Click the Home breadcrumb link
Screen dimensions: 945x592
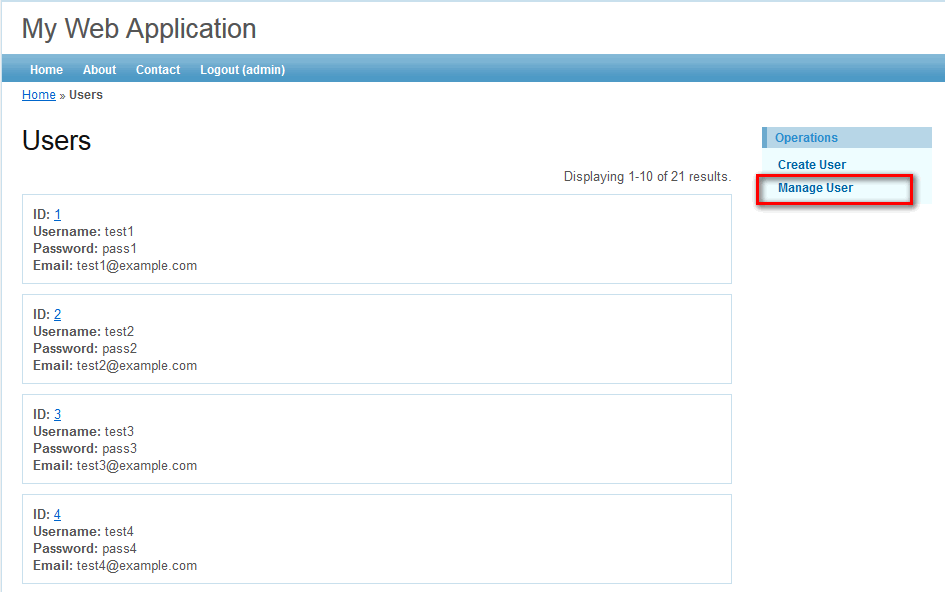(x=39, y=95)
